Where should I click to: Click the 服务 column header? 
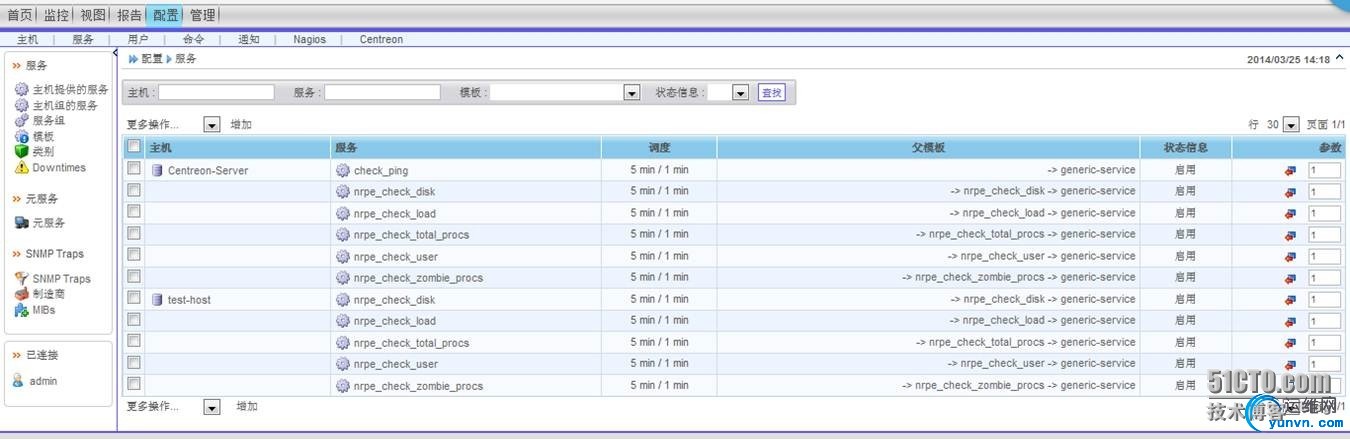[346, 148]
